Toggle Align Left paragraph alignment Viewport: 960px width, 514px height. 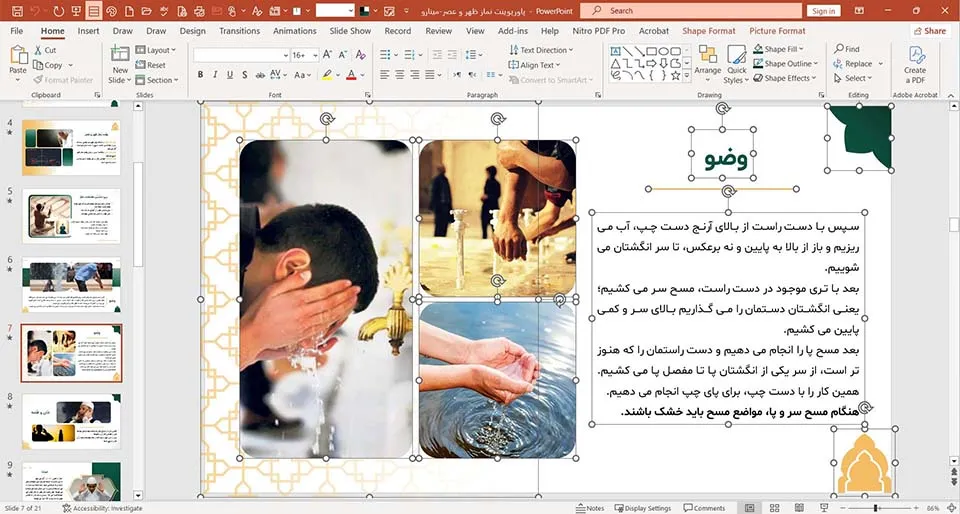coord(384,75)
